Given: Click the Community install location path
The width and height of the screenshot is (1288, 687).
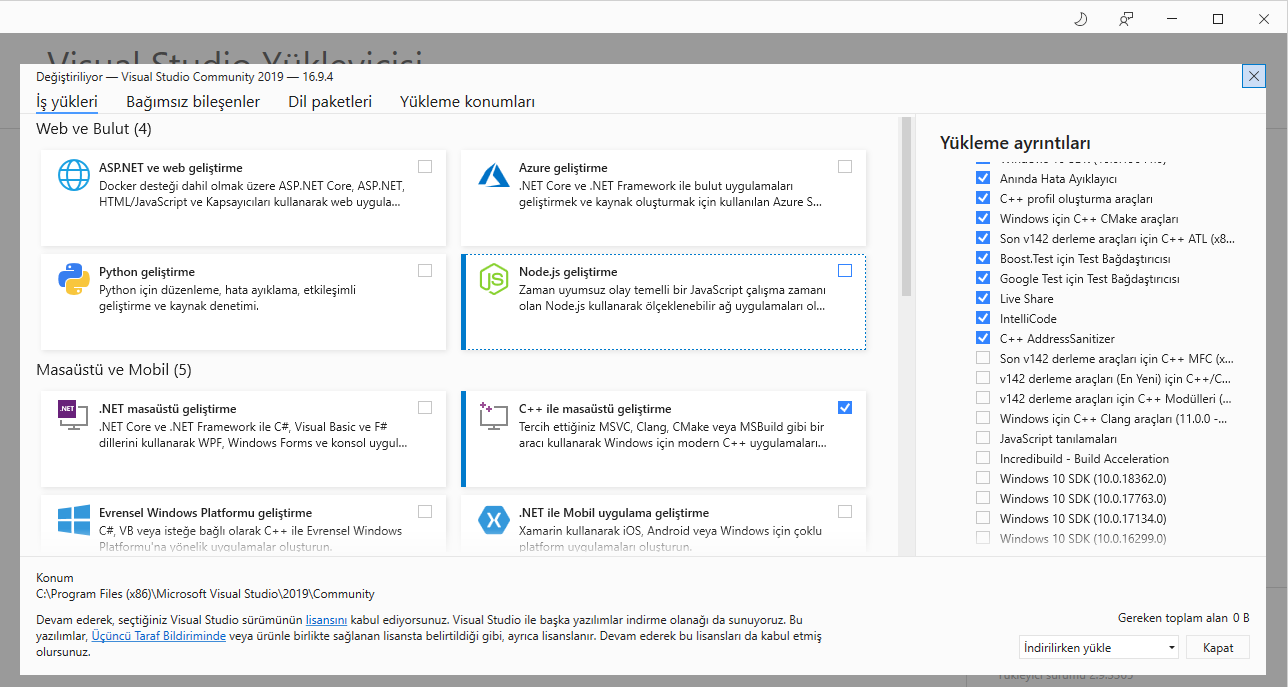Looking at the screenshot, I should click(205, 593).
